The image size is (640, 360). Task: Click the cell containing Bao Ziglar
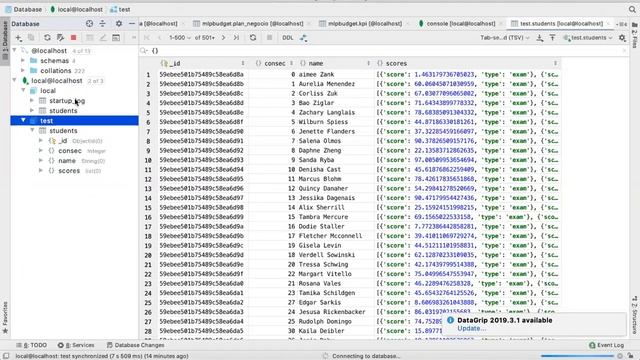pyautogui.click(x=335, y=103)
